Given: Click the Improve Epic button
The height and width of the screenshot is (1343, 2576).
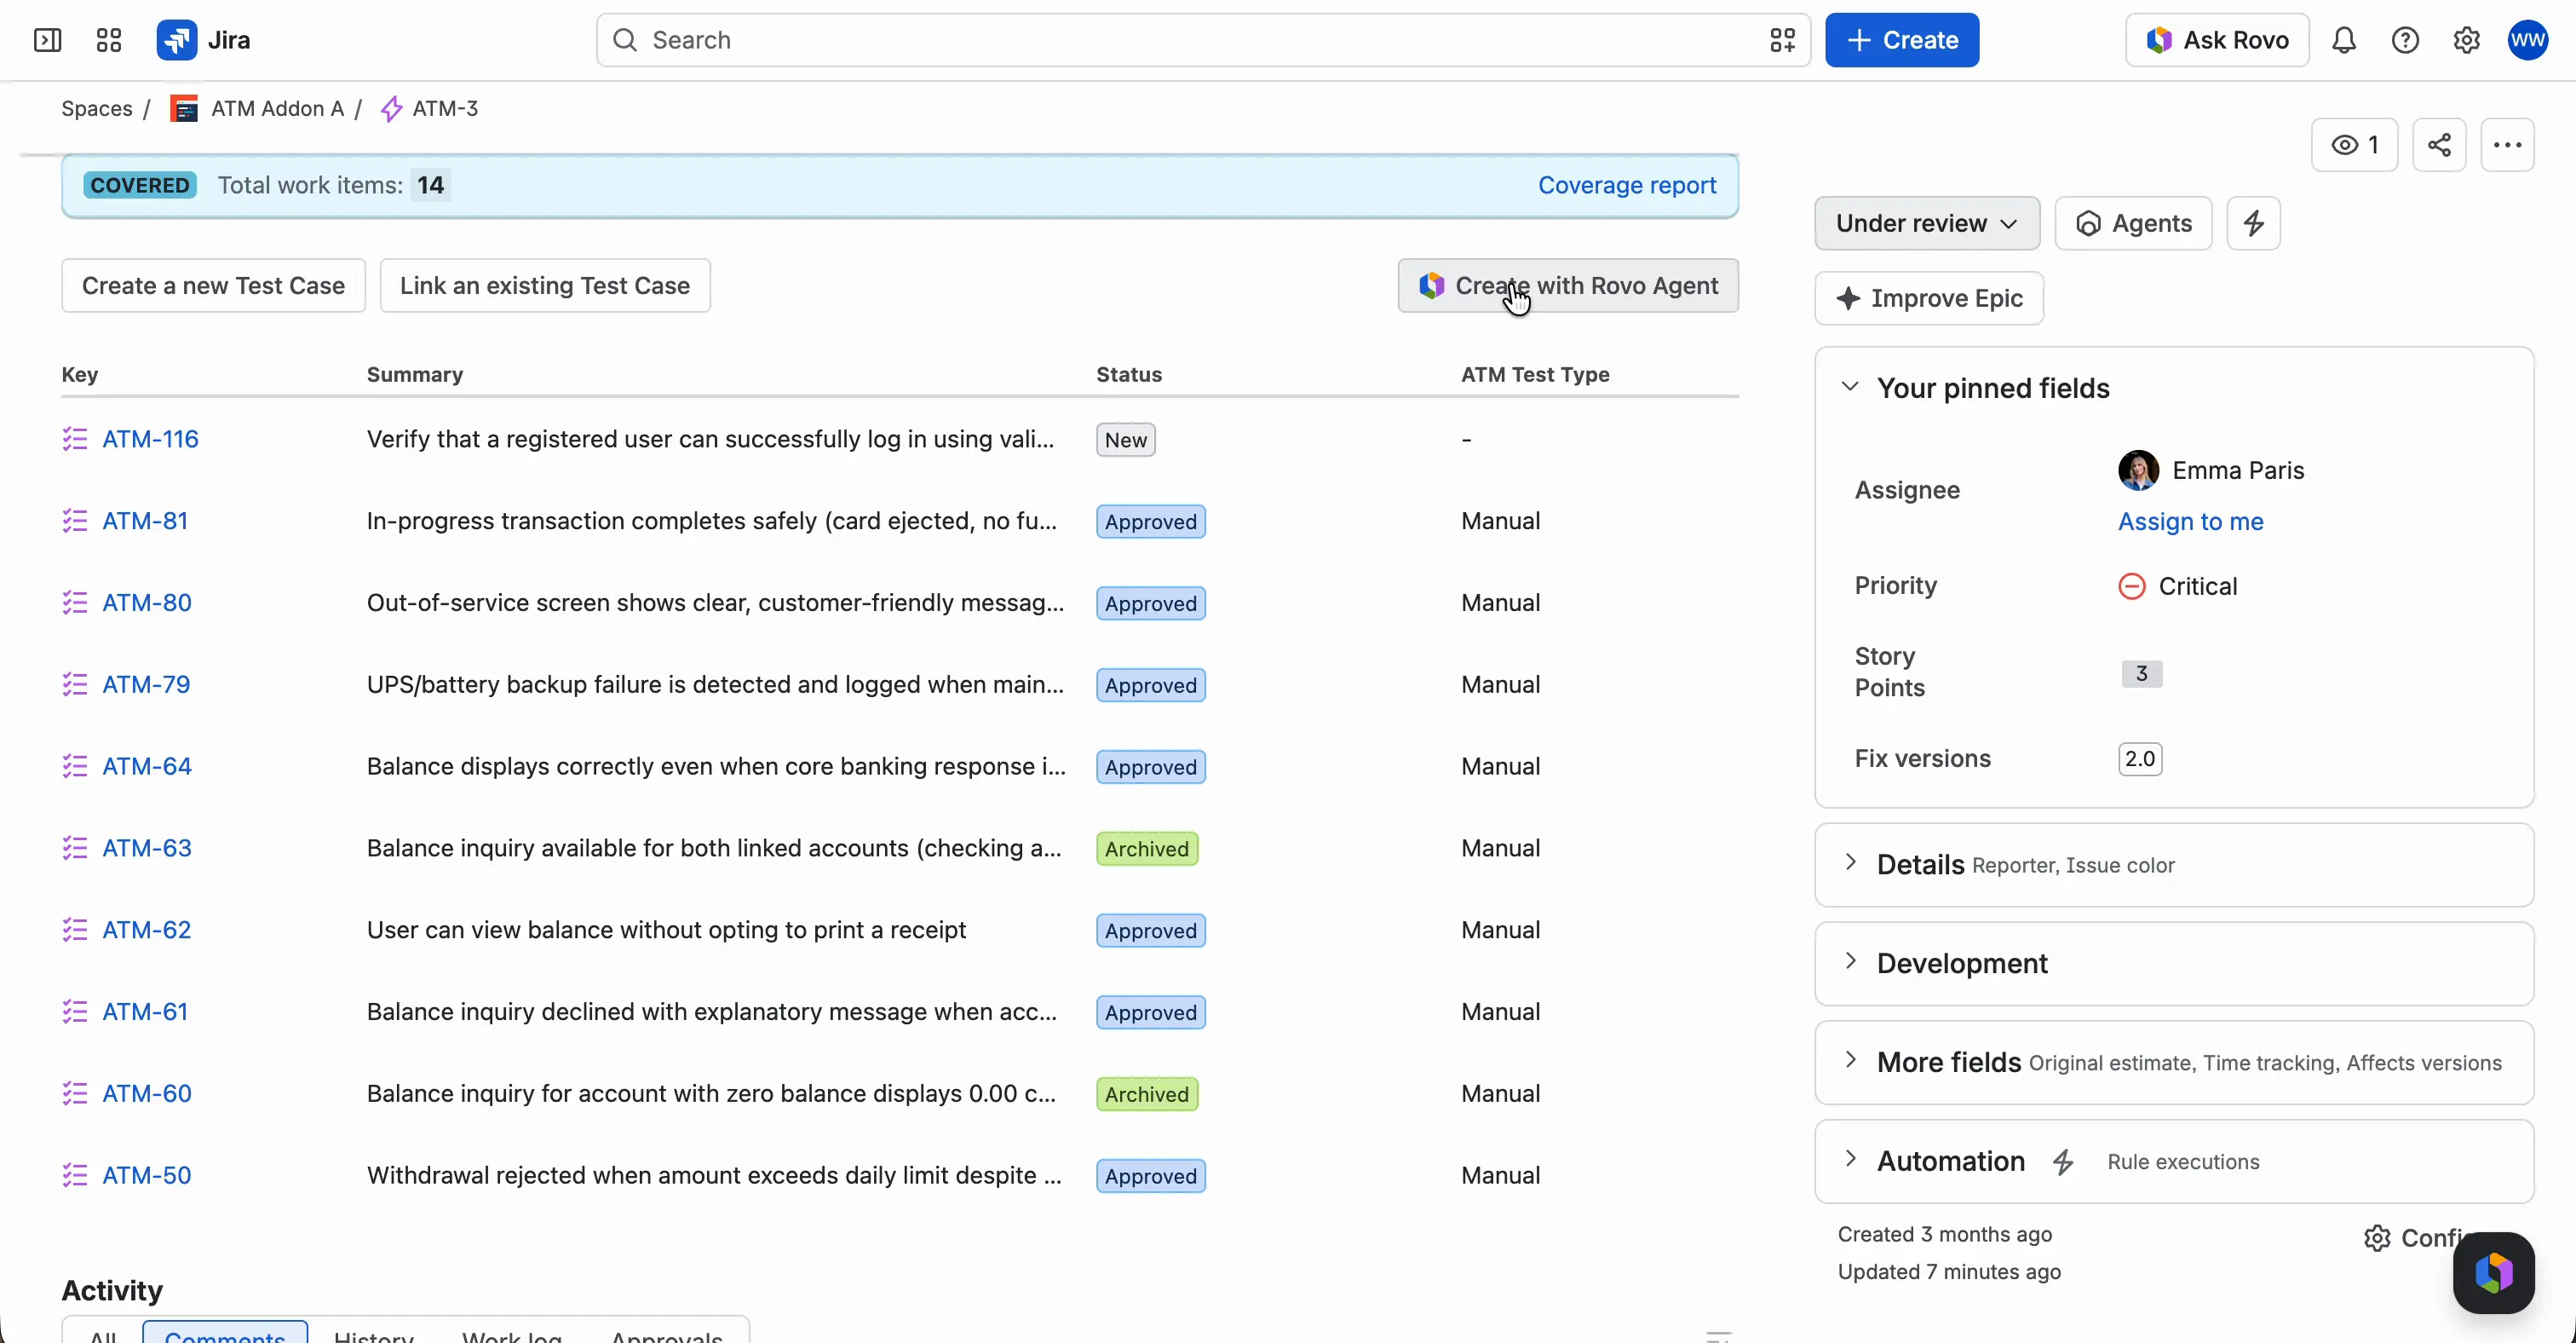Looking at the screenshot, I should (1929, 298).
